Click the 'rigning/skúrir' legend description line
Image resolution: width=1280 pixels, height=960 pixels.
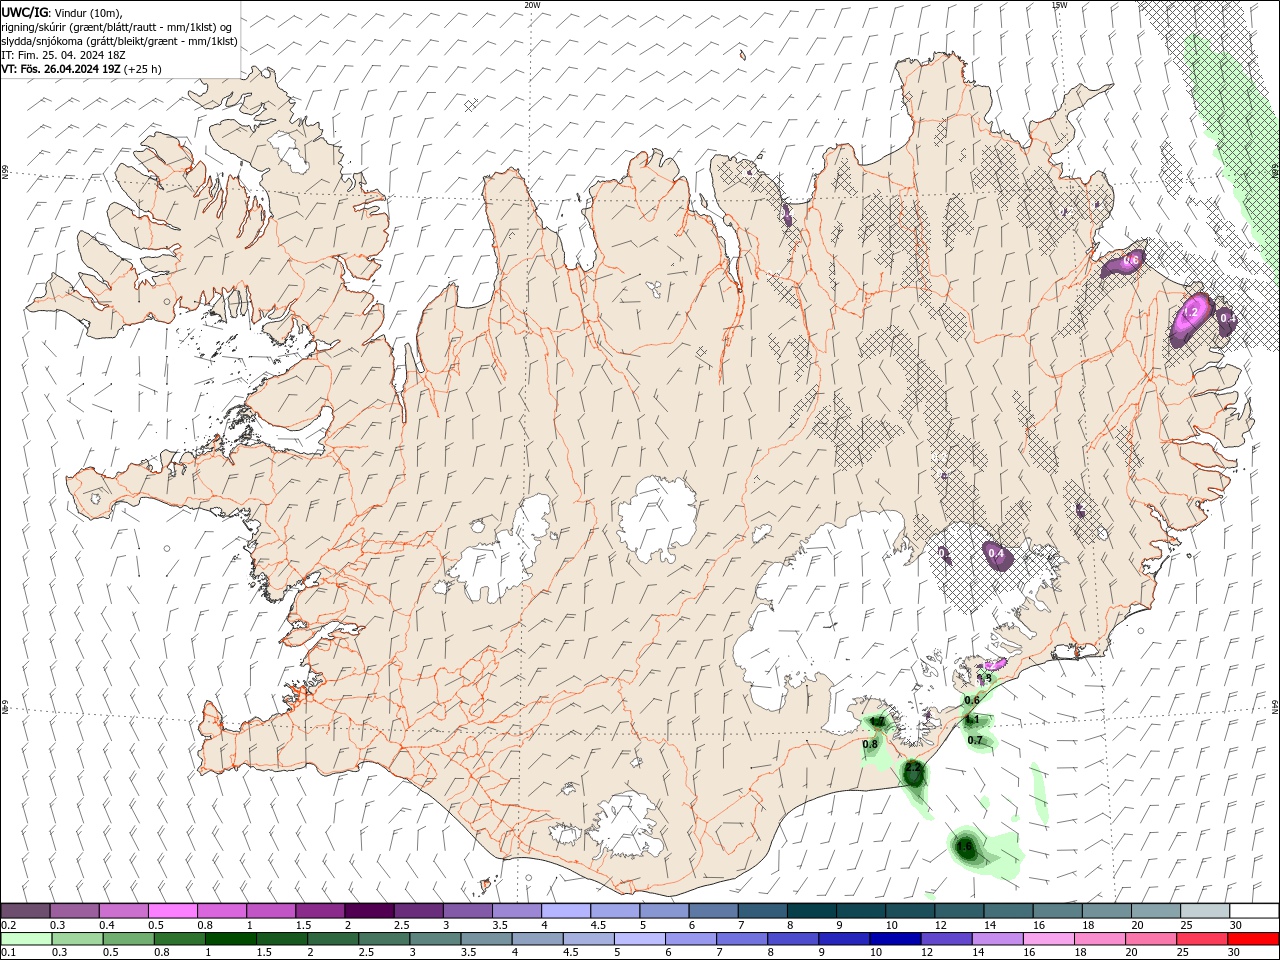click(117, 27)
